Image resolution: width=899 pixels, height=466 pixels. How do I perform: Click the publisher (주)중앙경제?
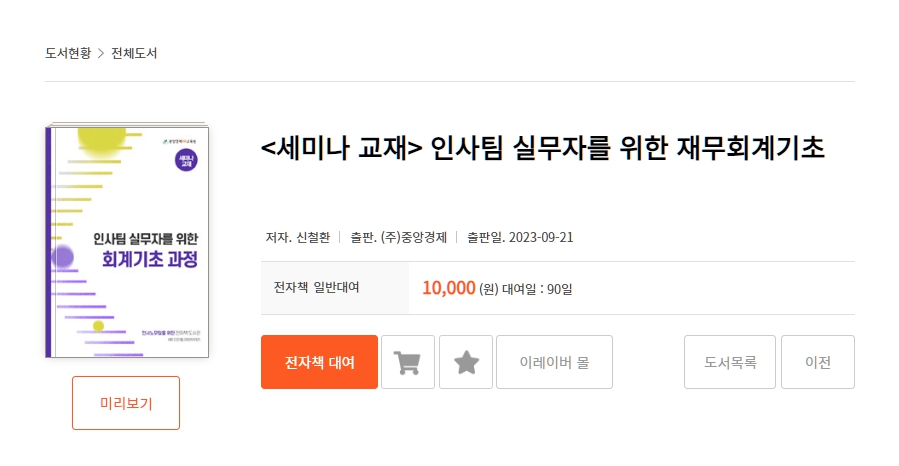[x=414, y=237]
